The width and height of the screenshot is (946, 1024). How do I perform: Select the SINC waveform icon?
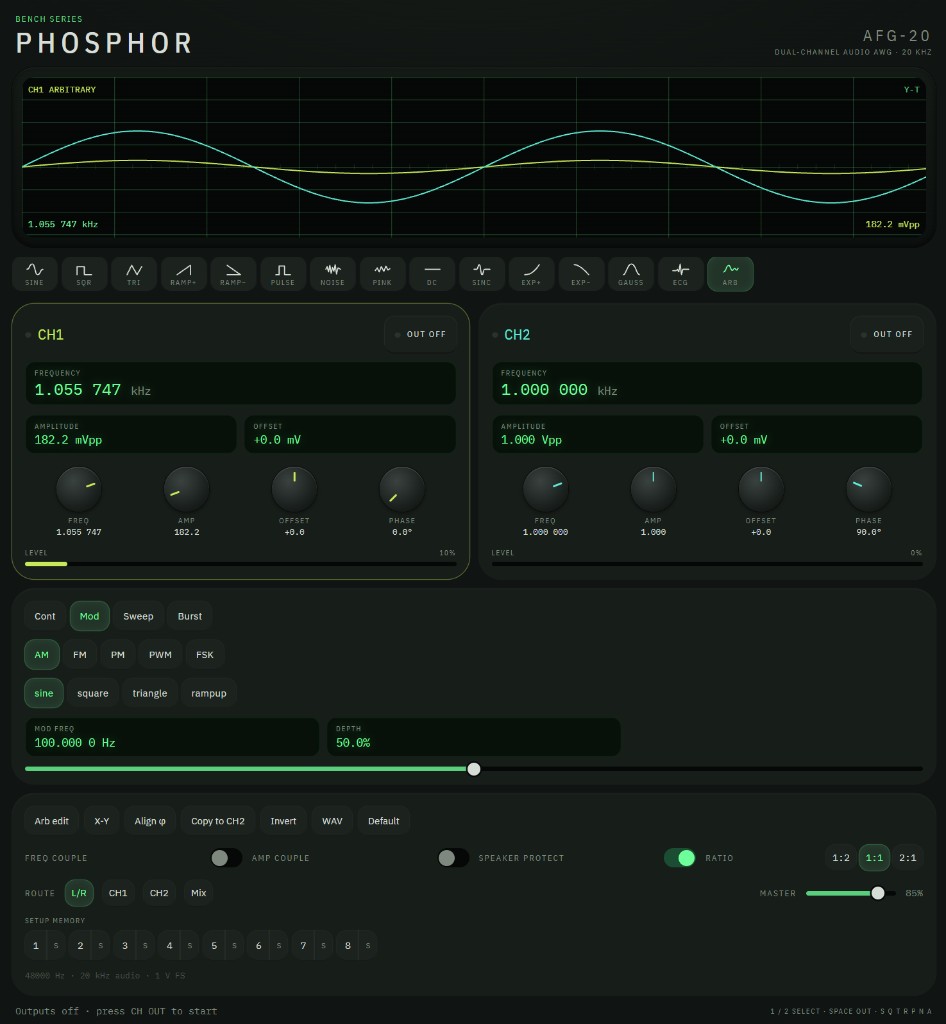coord(482,274)
